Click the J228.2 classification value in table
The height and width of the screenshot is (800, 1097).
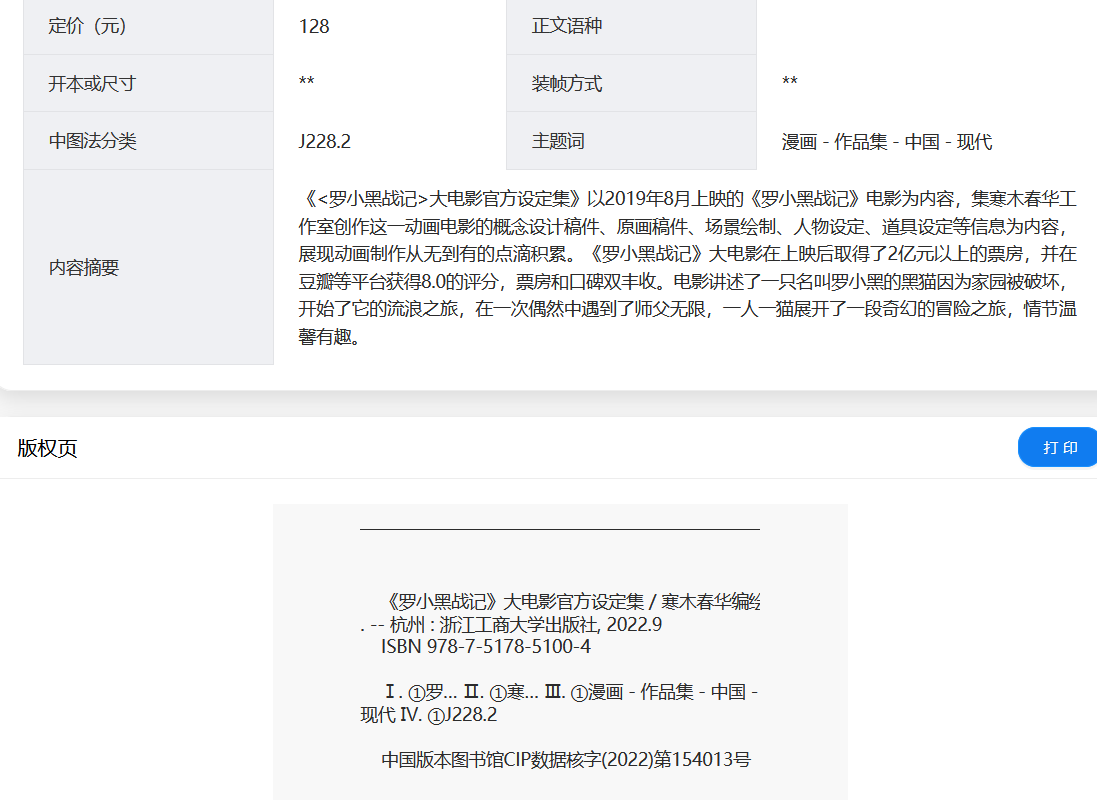click(x=324, y=141)
